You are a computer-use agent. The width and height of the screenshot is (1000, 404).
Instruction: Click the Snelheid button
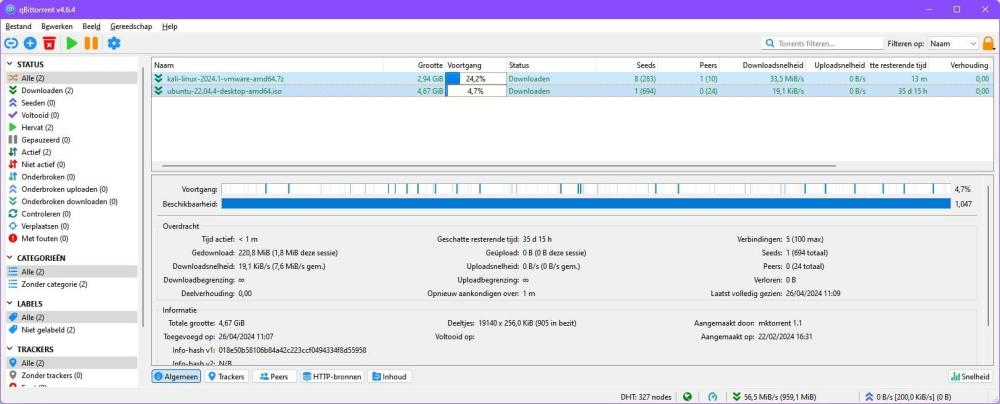(x=971, y=377)
